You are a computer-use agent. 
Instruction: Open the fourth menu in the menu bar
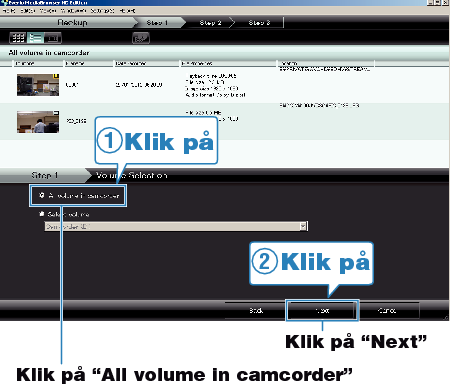click(x=73, y=11)
